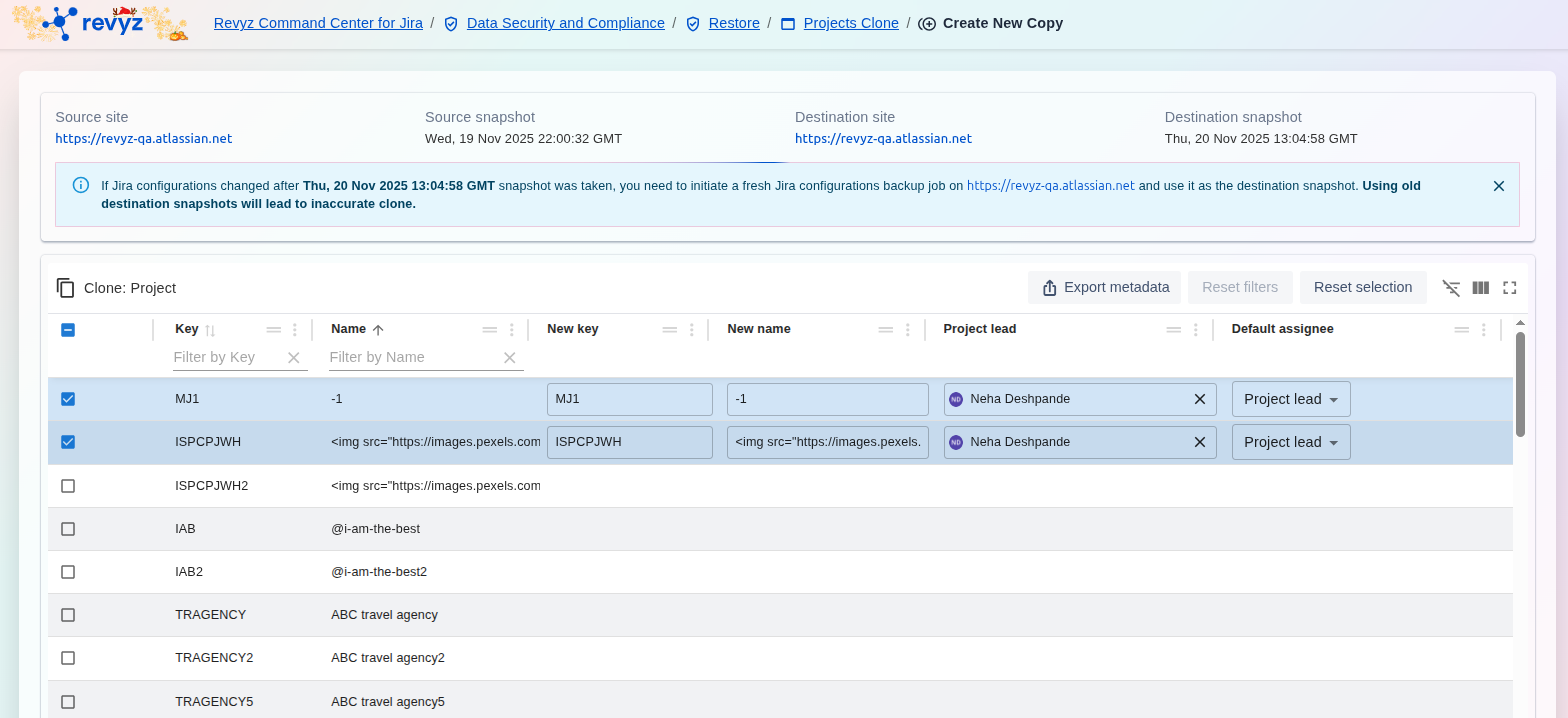The height and width of the screenshot is (718, 1568).
Task: Toggle the select-all header checkbox
Action: [x=68, y=330]
